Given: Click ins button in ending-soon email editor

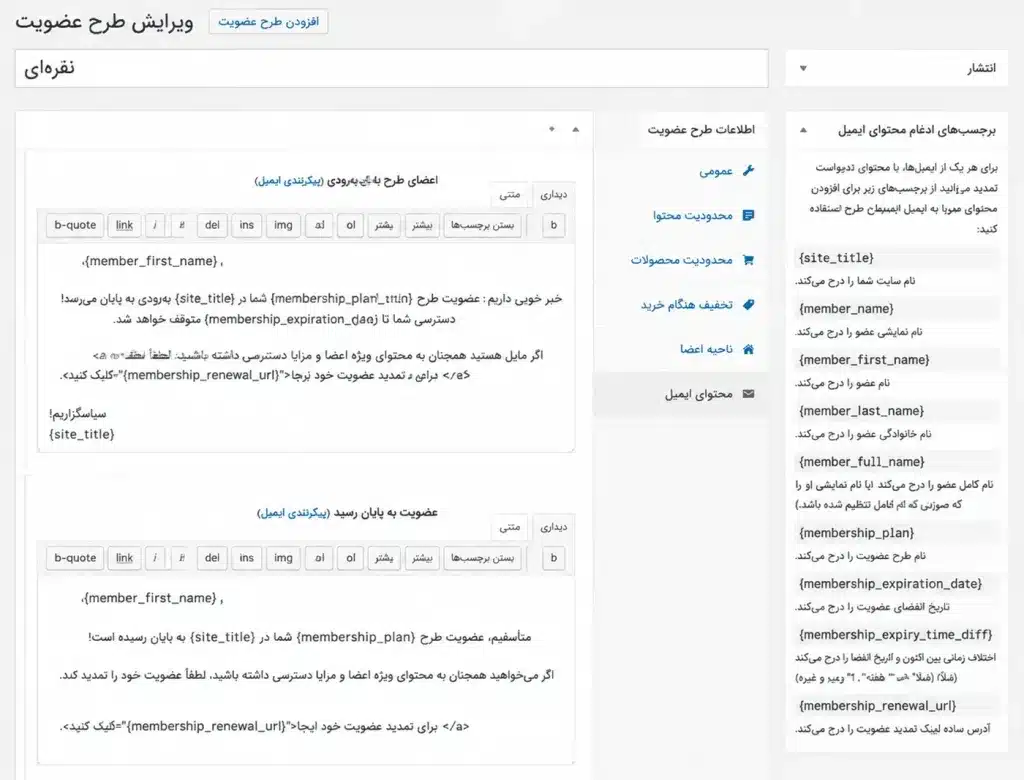Looking at the screenshot, I should (246, 225).
